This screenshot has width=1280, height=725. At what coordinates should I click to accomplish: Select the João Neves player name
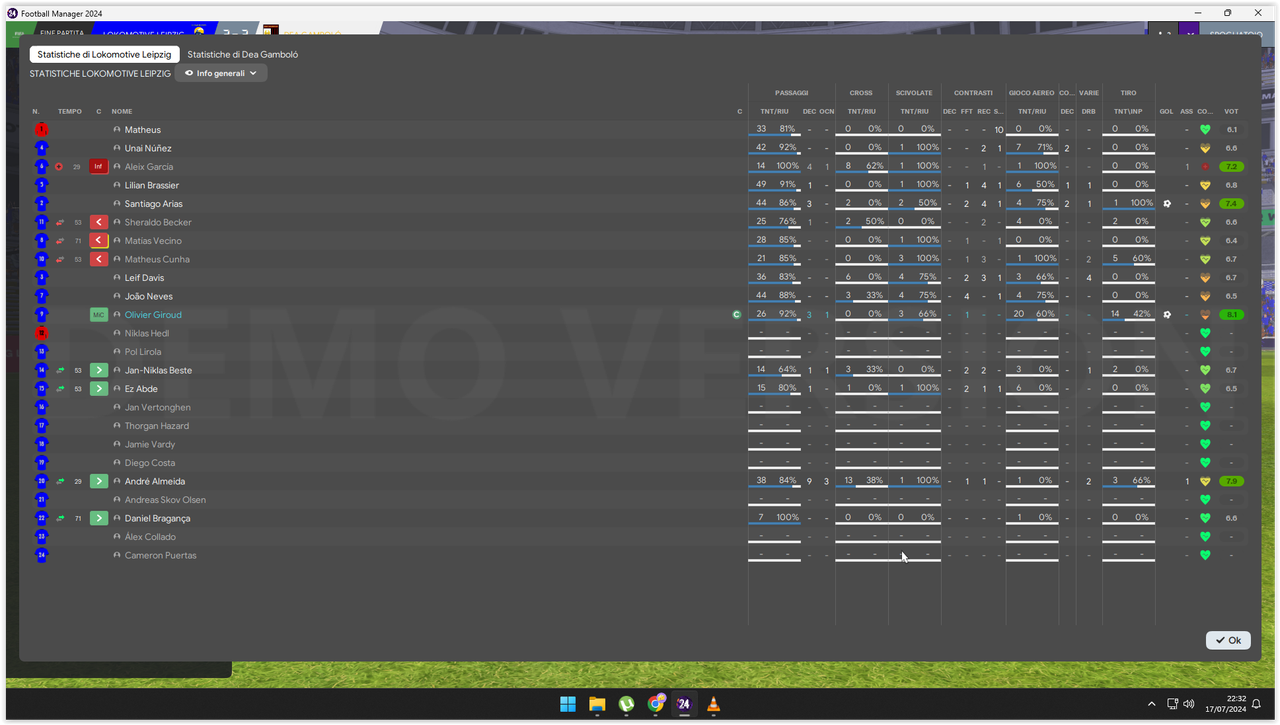click(x=150, y=296)
